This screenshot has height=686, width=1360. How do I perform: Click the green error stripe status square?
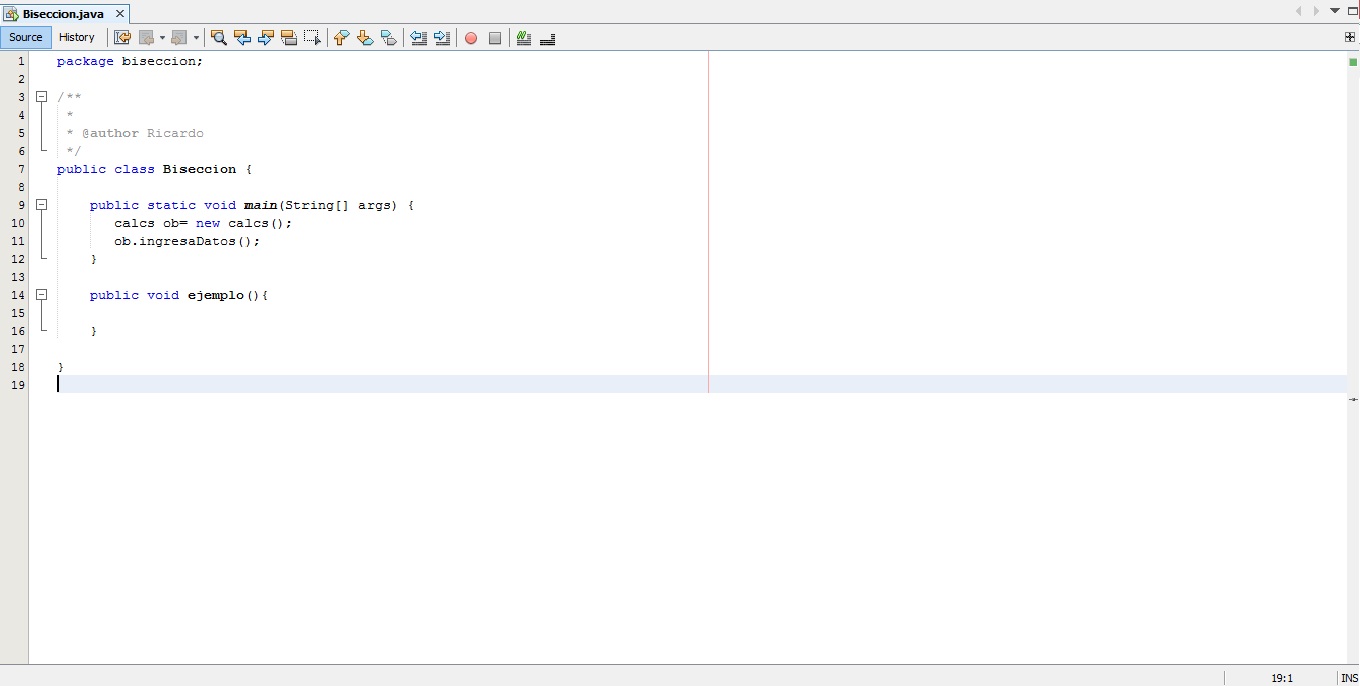tap(1353, 62)
